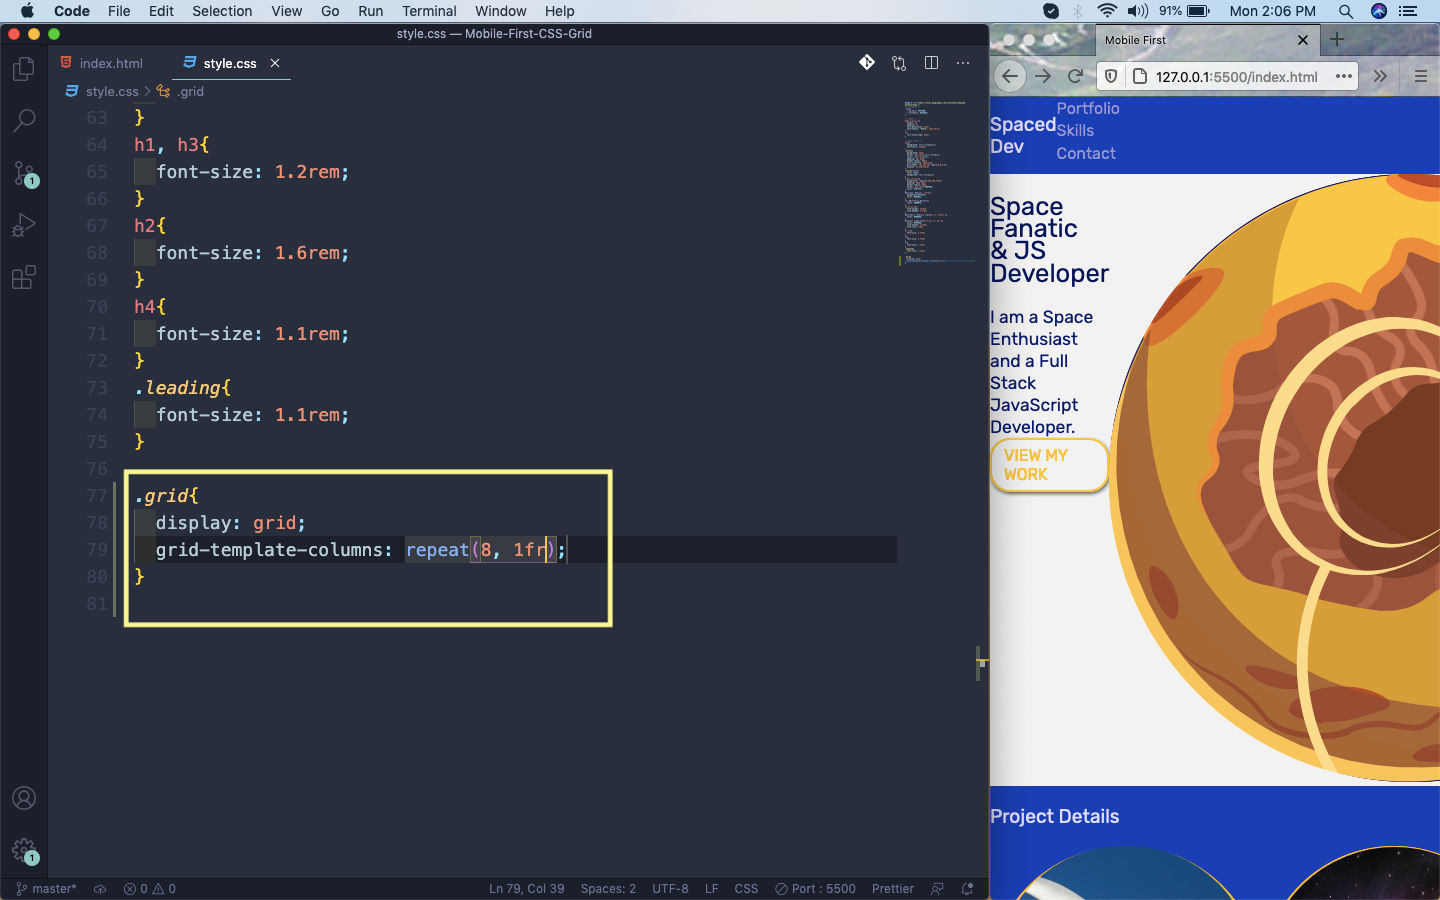Click the browser shield tracking icon

(x=1111, y=76)
